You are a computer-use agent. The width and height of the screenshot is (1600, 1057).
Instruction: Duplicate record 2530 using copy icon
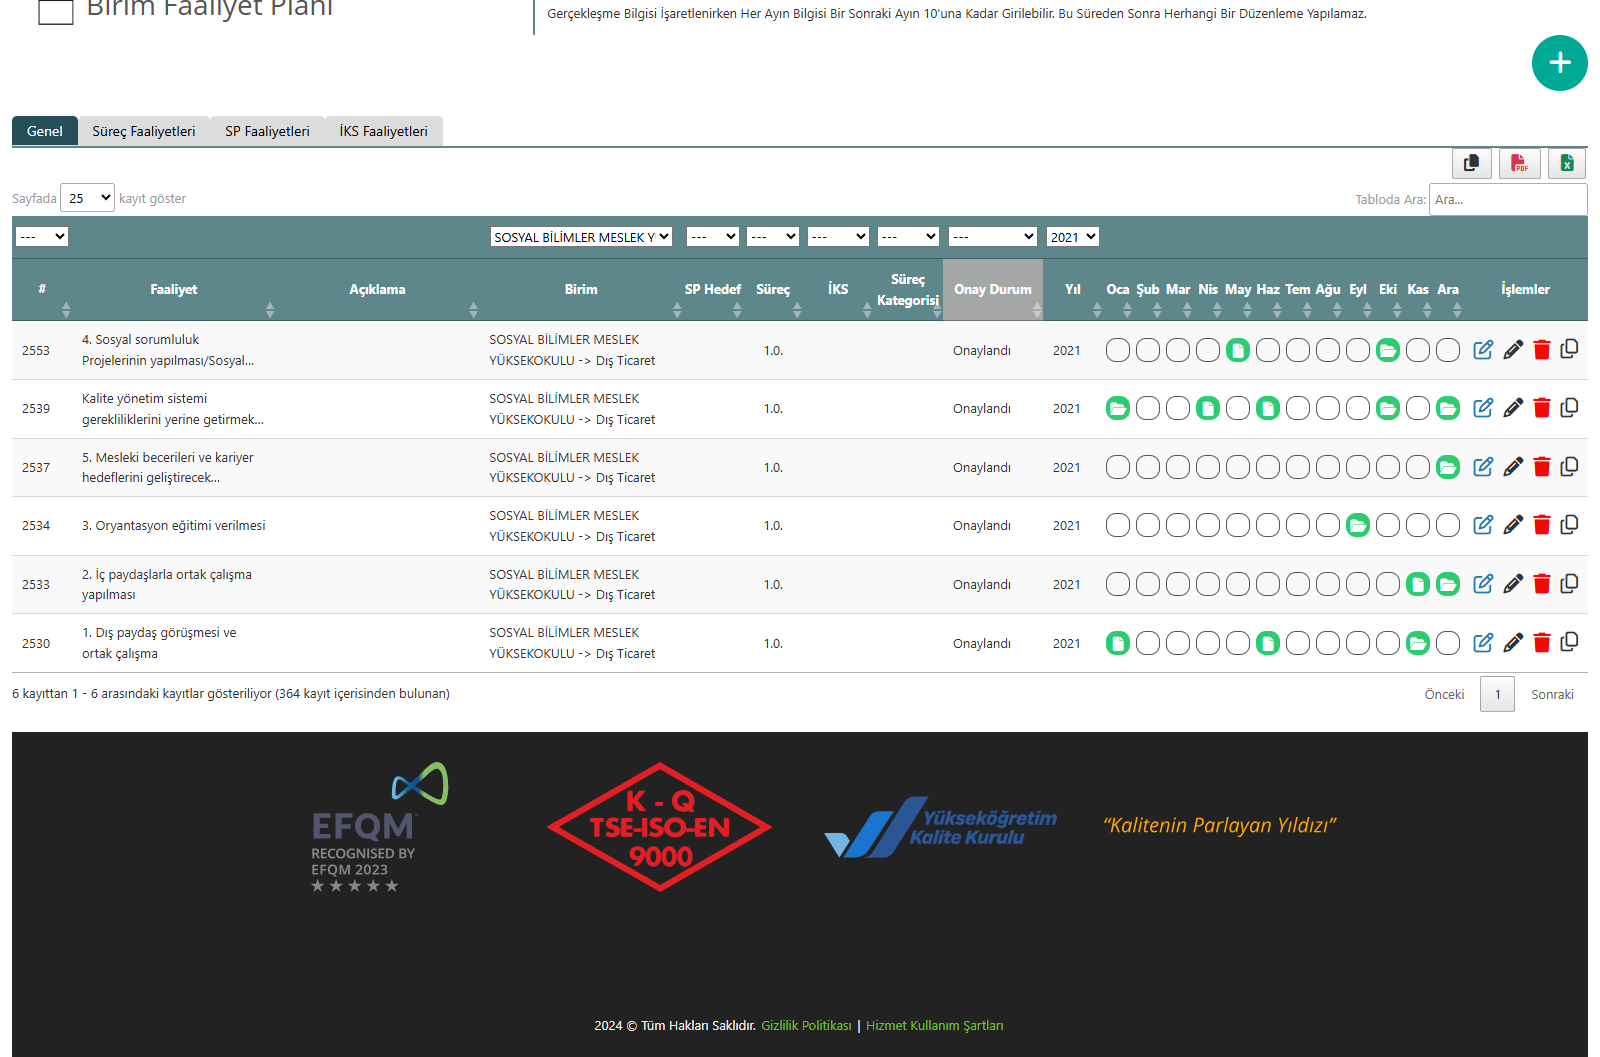pos(1570,642)
